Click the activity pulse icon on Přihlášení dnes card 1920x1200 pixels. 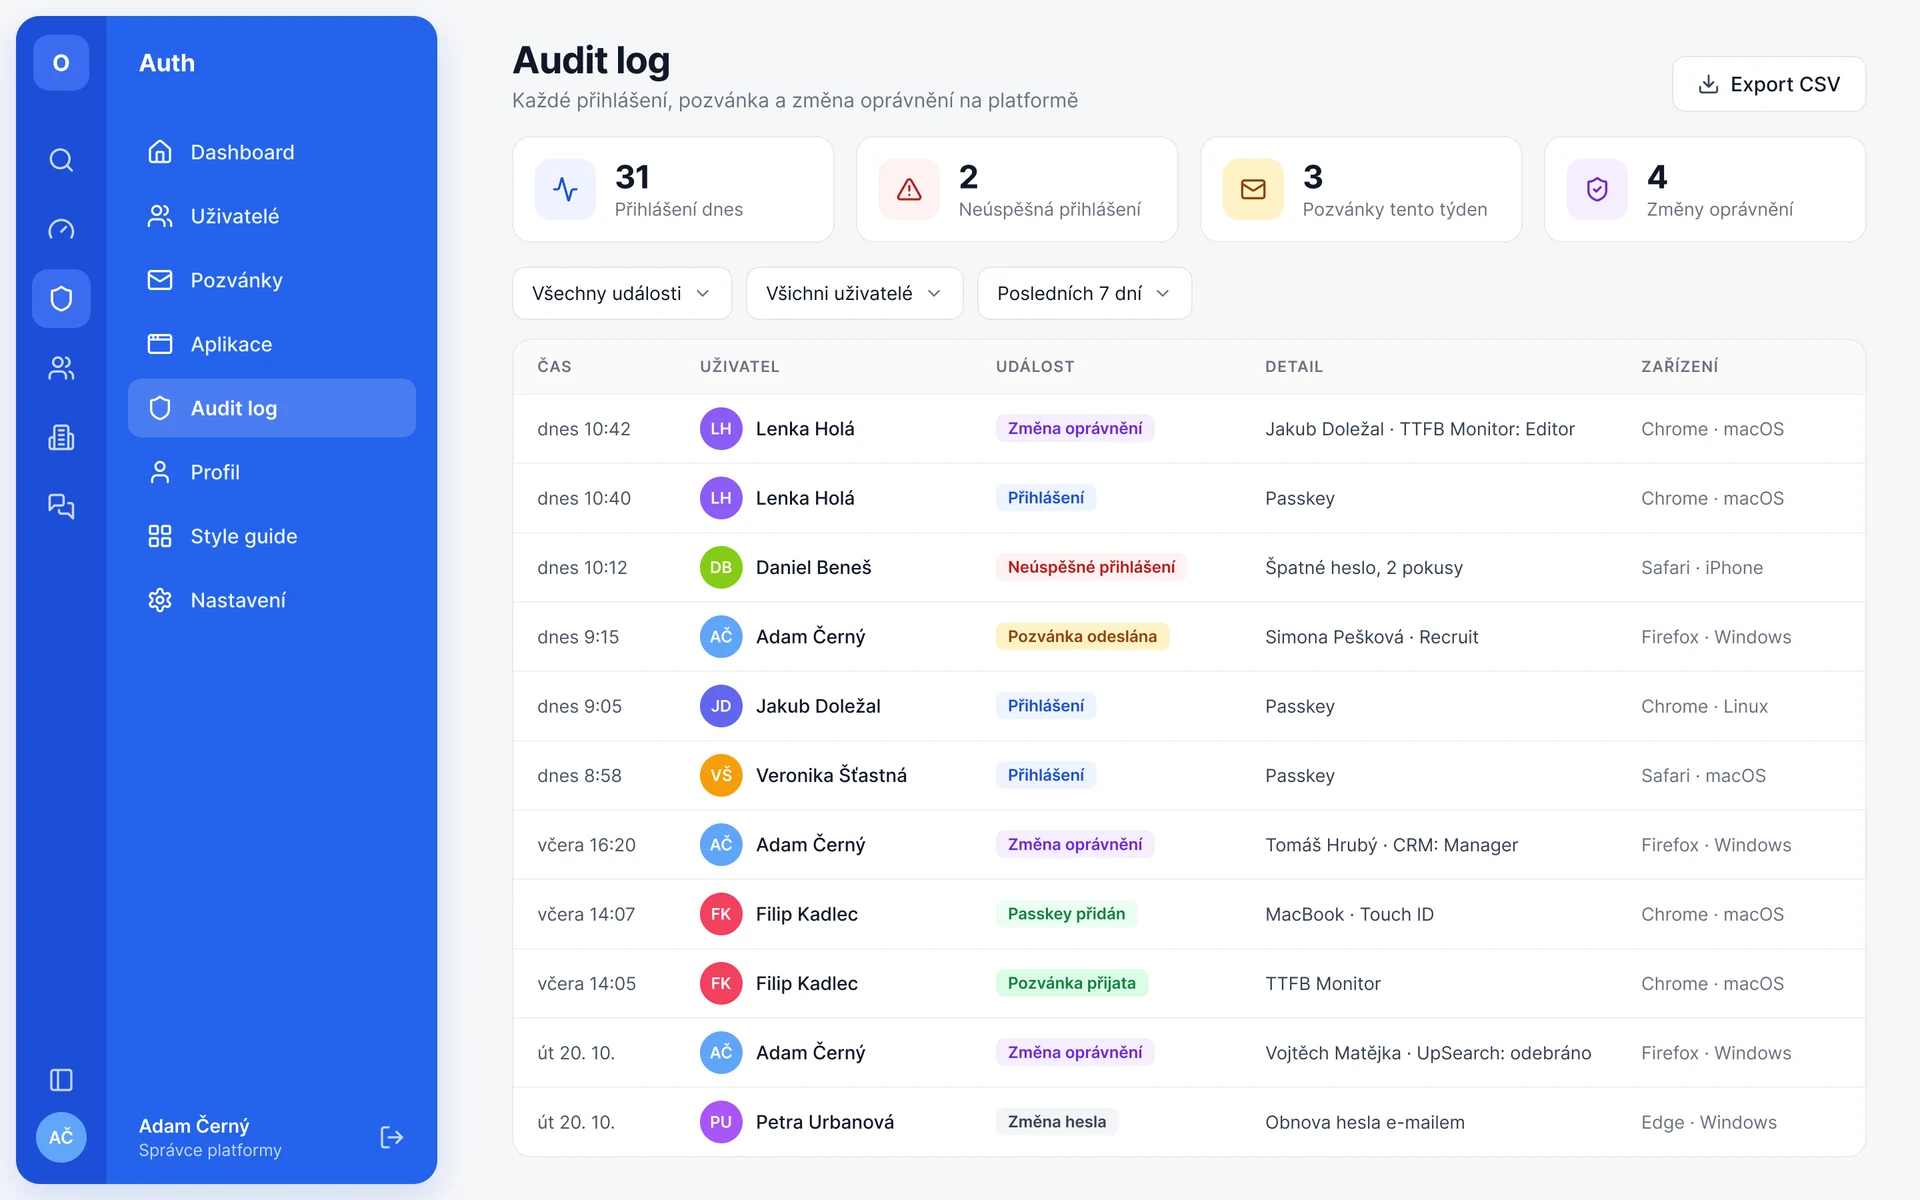click(565, 189)
